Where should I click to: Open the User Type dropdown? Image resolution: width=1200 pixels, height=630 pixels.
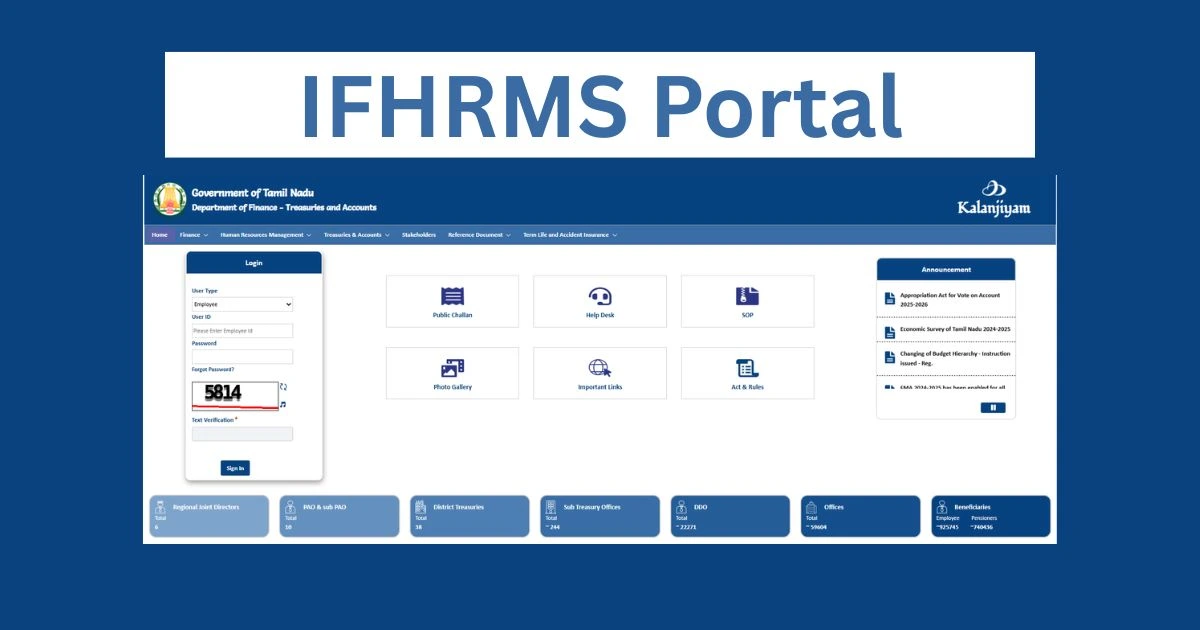[242, 304]
